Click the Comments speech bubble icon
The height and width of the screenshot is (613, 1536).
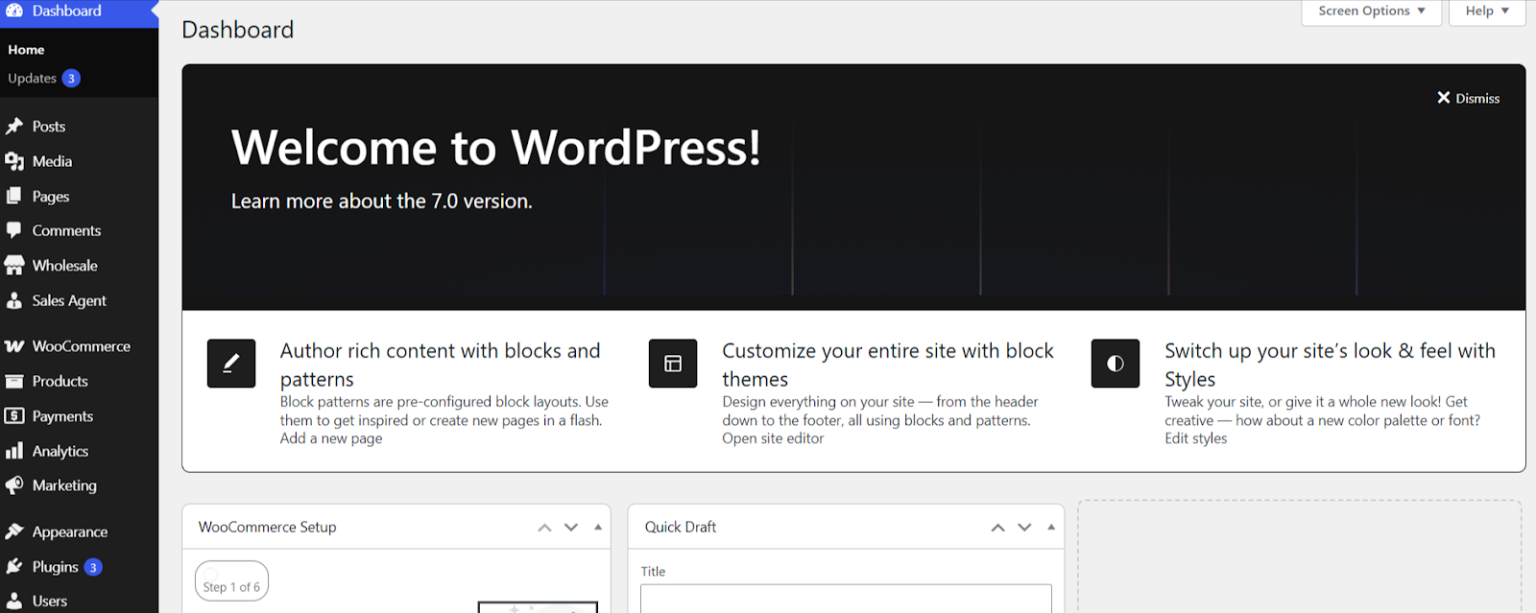click(14, 231)
